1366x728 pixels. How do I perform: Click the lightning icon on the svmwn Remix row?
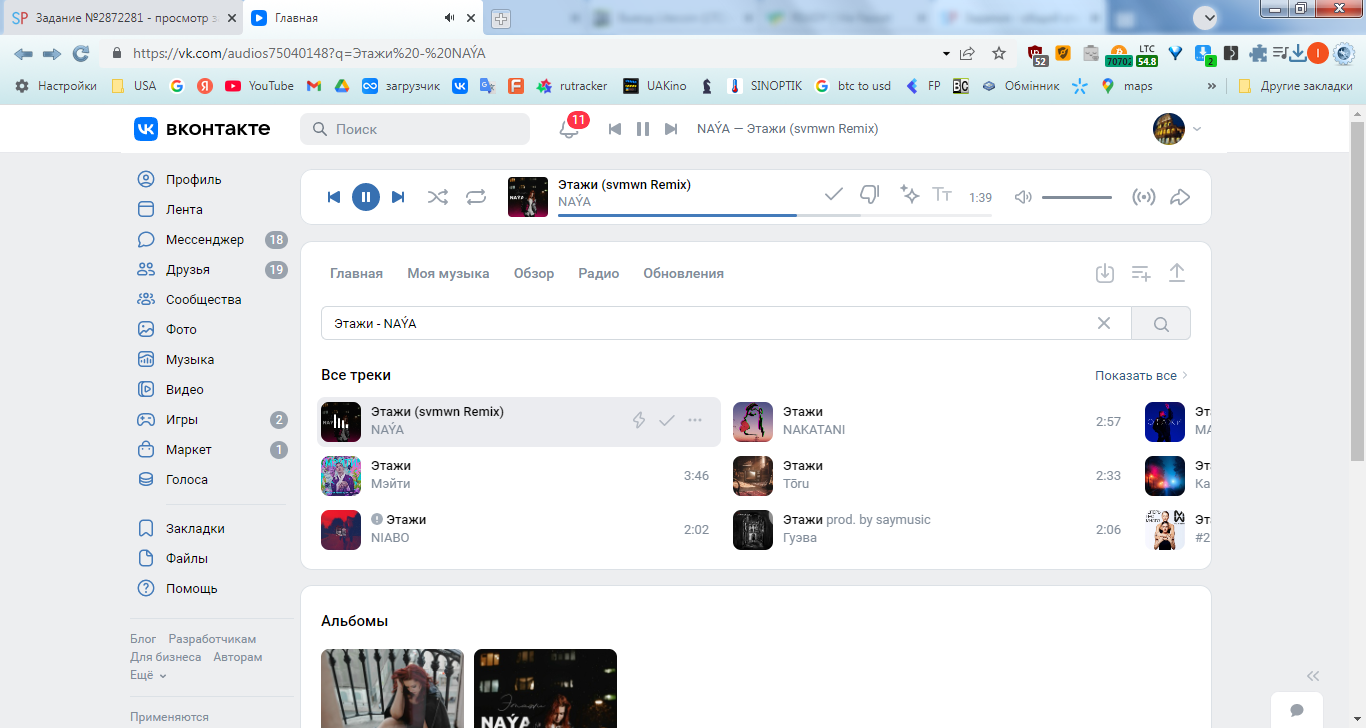pyautogui.click(x=639, y=421)
